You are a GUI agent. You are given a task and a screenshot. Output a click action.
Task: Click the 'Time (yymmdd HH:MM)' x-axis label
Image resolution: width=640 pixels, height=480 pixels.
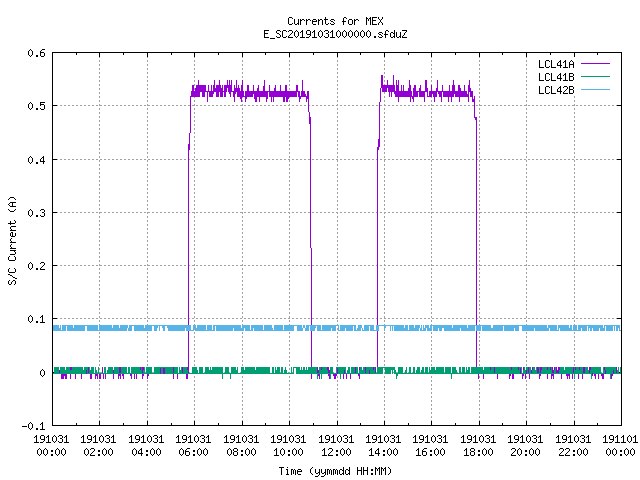pos(335,471)
